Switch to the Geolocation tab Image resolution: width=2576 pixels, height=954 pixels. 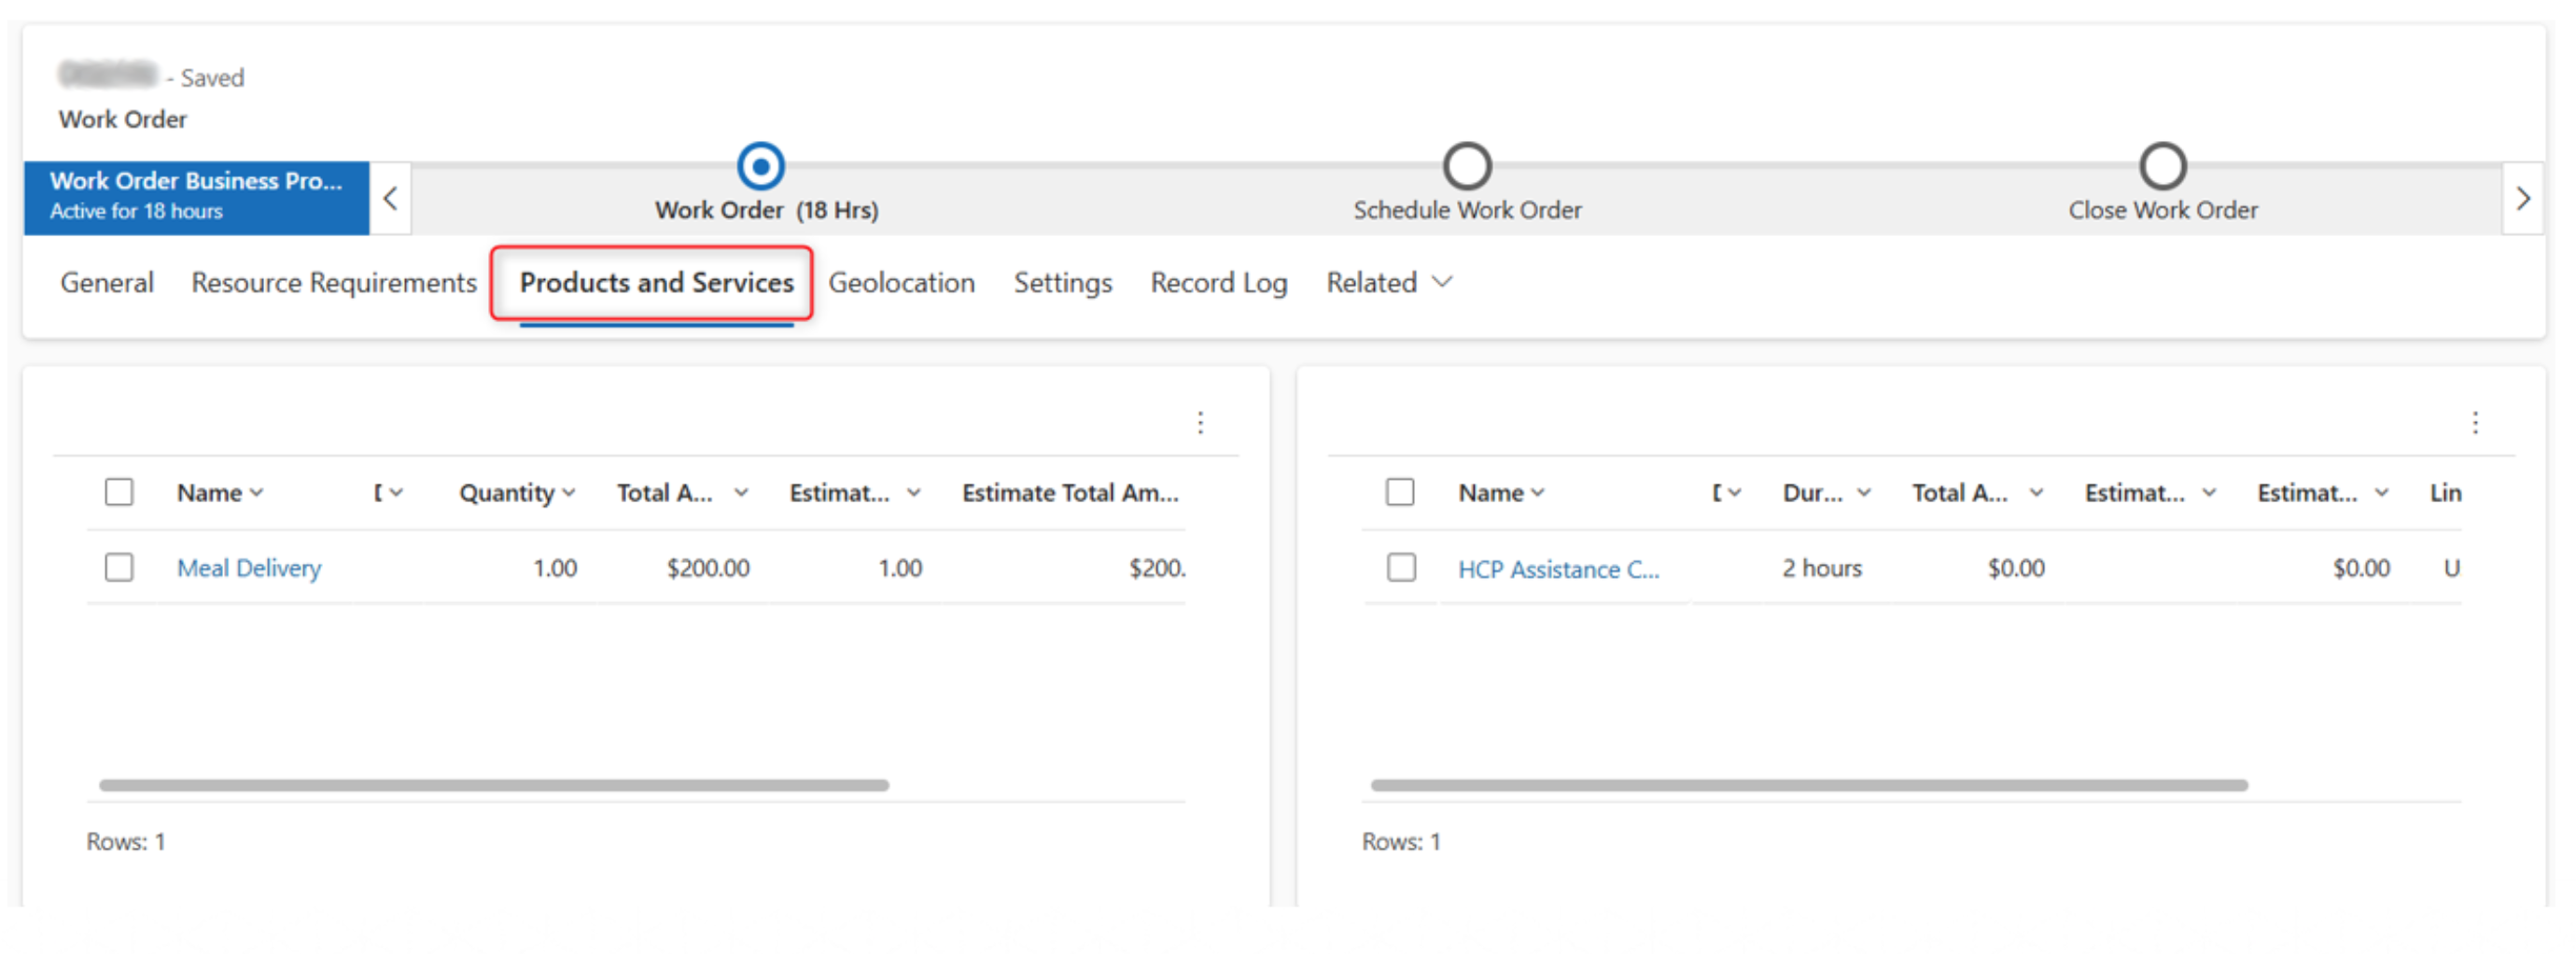point(901,283)
